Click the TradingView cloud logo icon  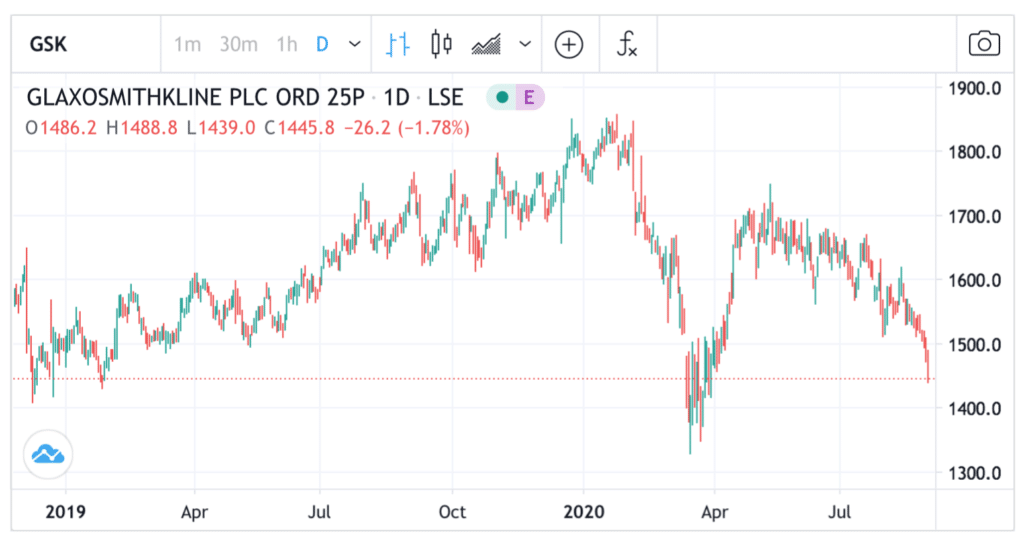tap(48, 454)
